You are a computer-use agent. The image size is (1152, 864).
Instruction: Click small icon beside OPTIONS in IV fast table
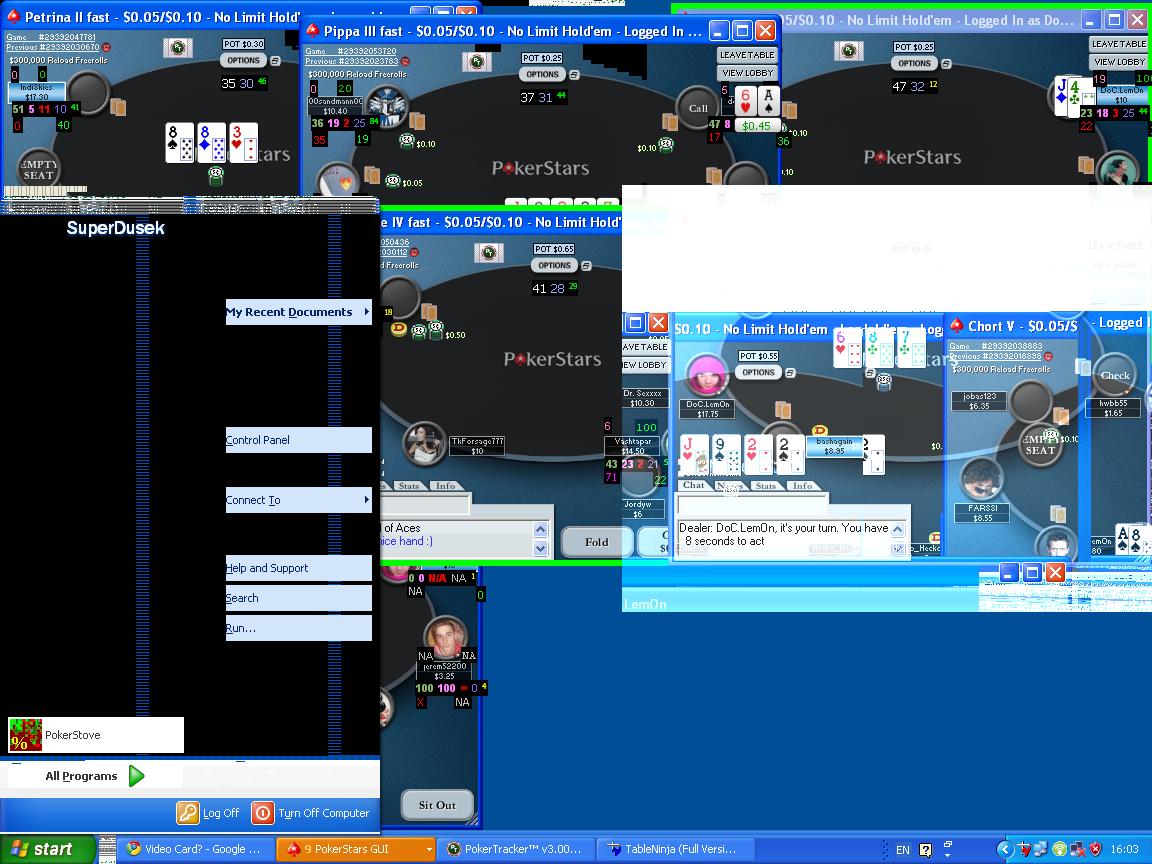coord(586,266)
